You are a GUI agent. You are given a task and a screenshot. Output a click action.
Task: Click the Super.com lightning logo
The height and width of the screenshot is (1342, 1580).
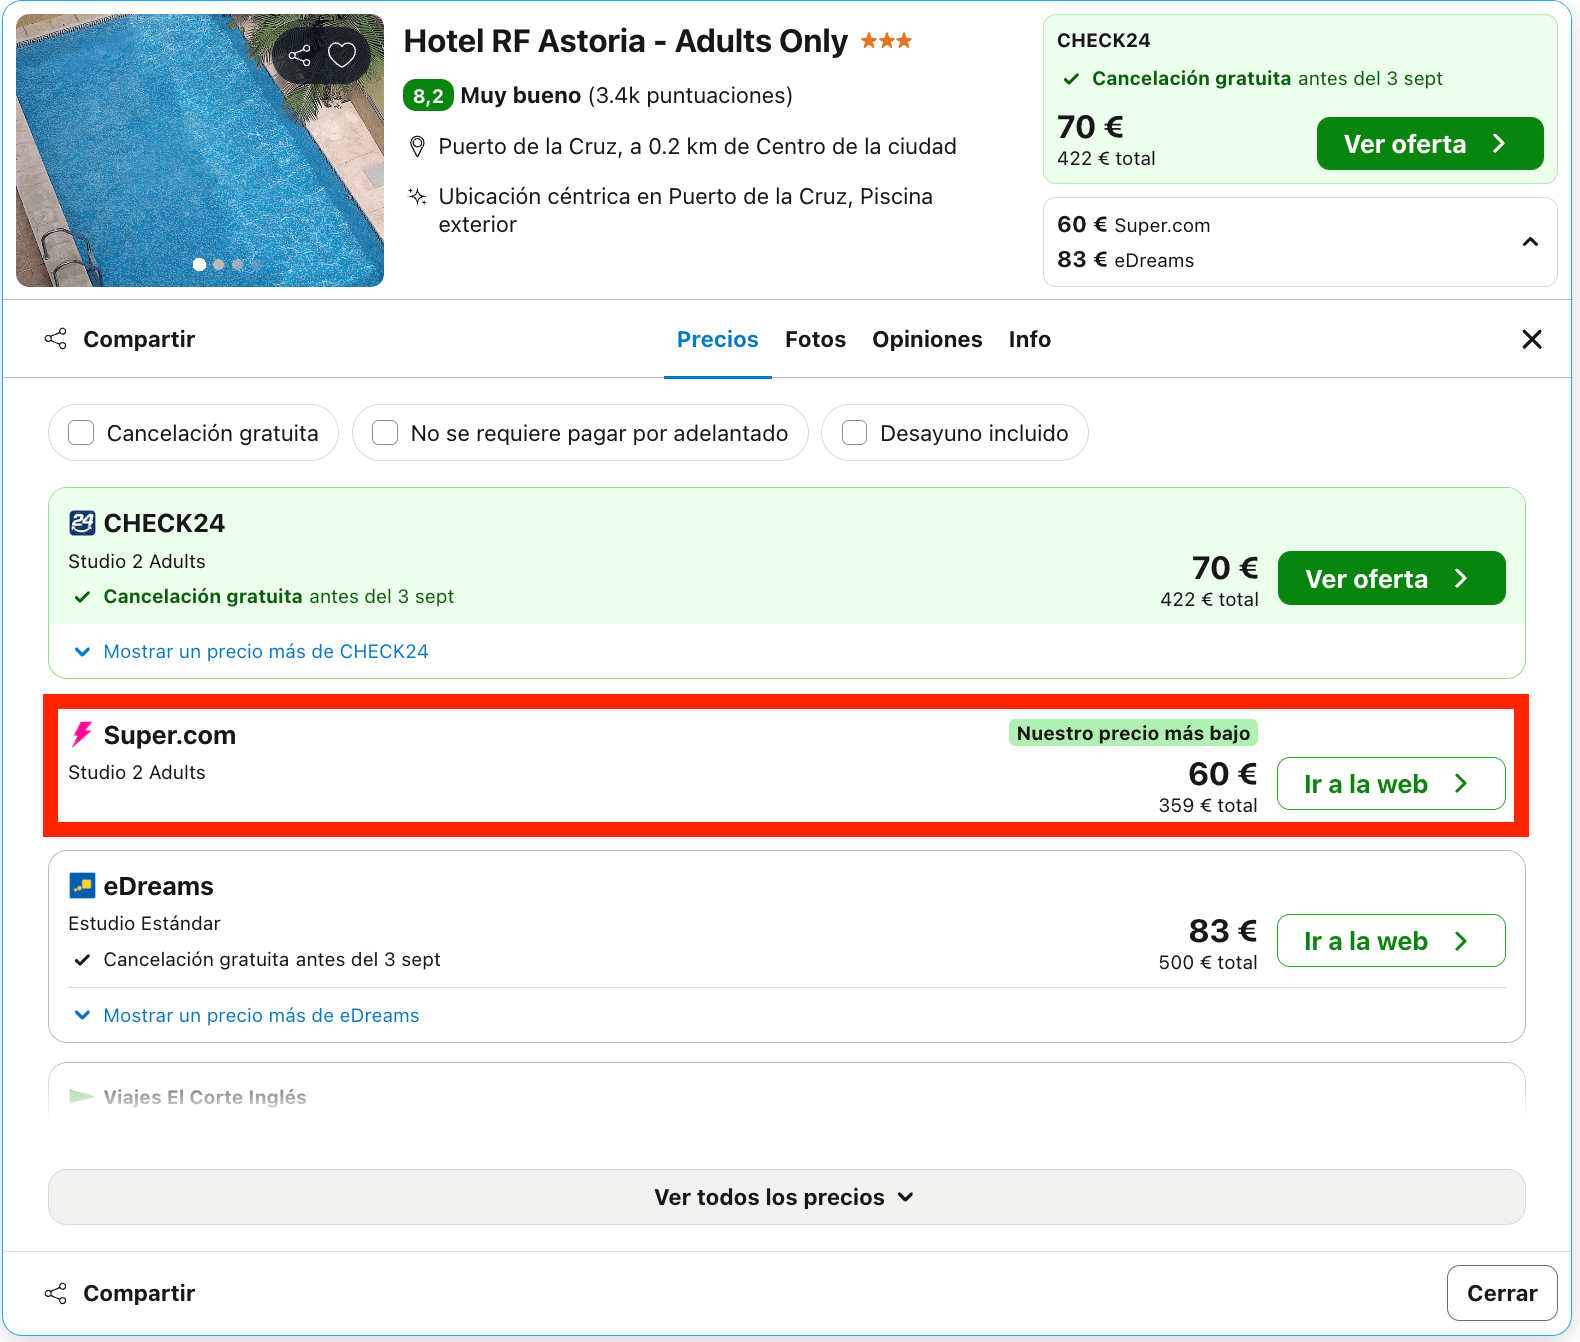click(82, 735)
